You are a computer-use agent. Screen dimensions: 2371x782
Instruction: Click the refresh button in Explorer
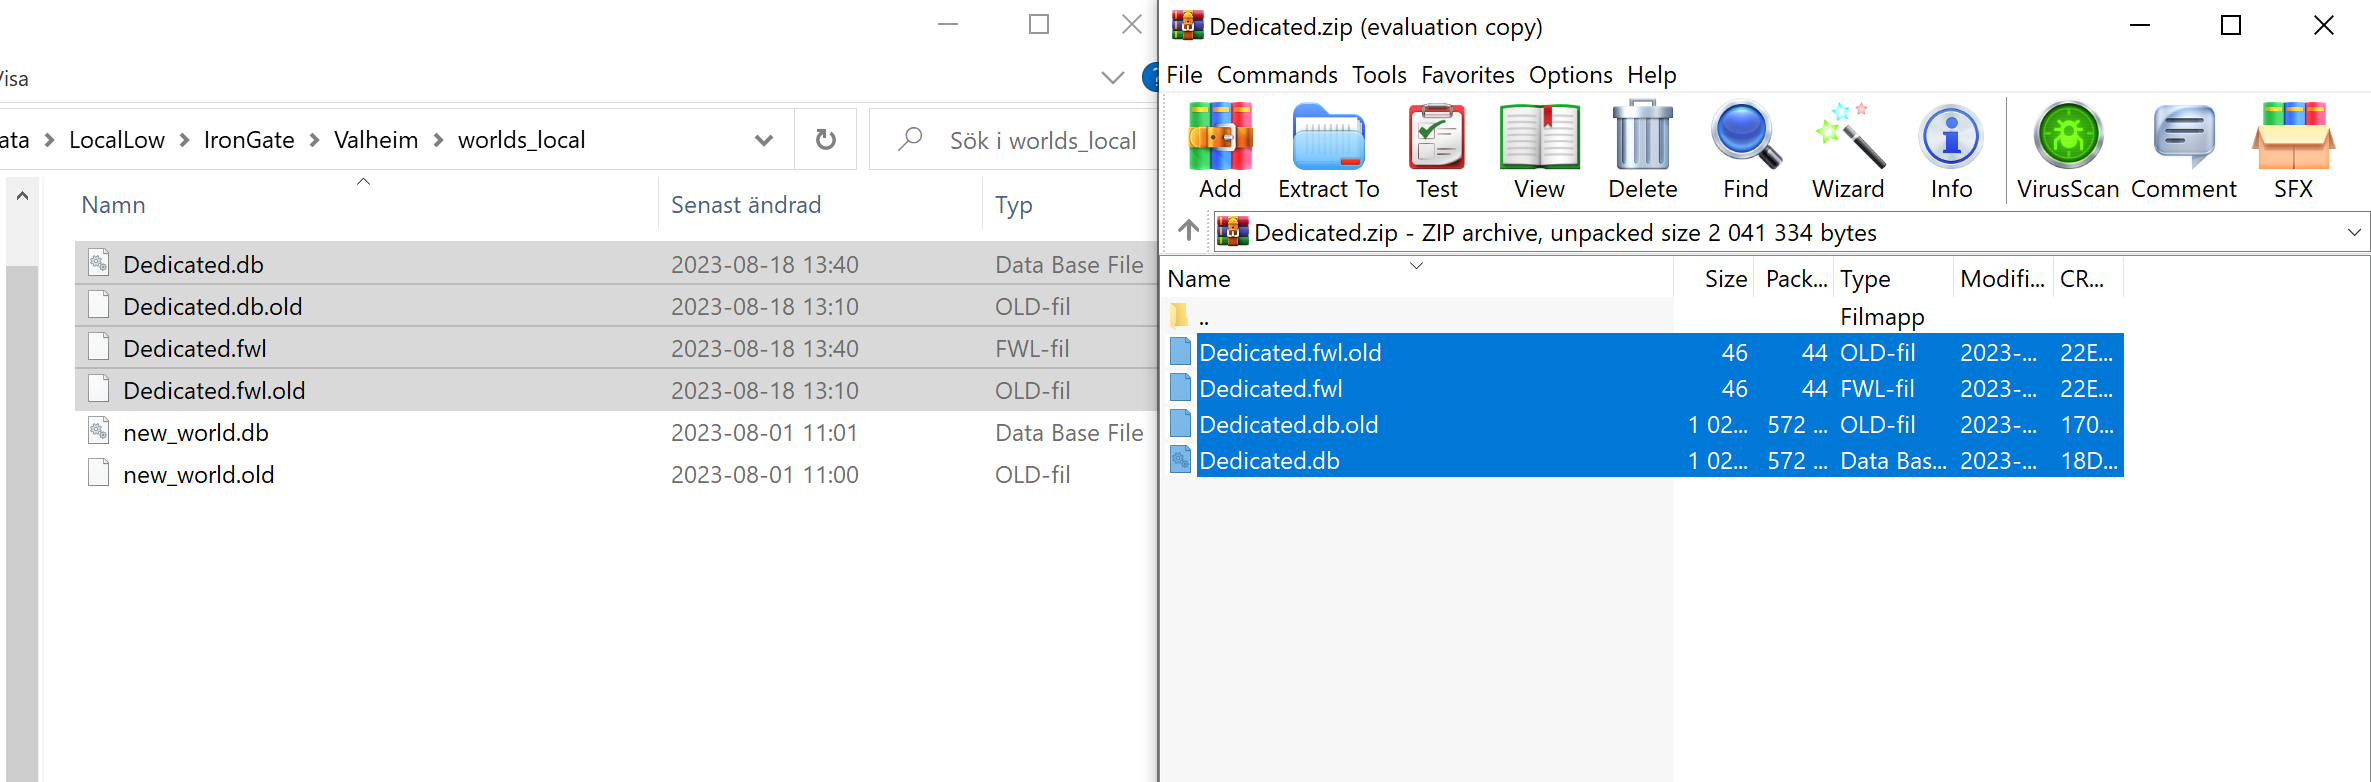(825, 139)
